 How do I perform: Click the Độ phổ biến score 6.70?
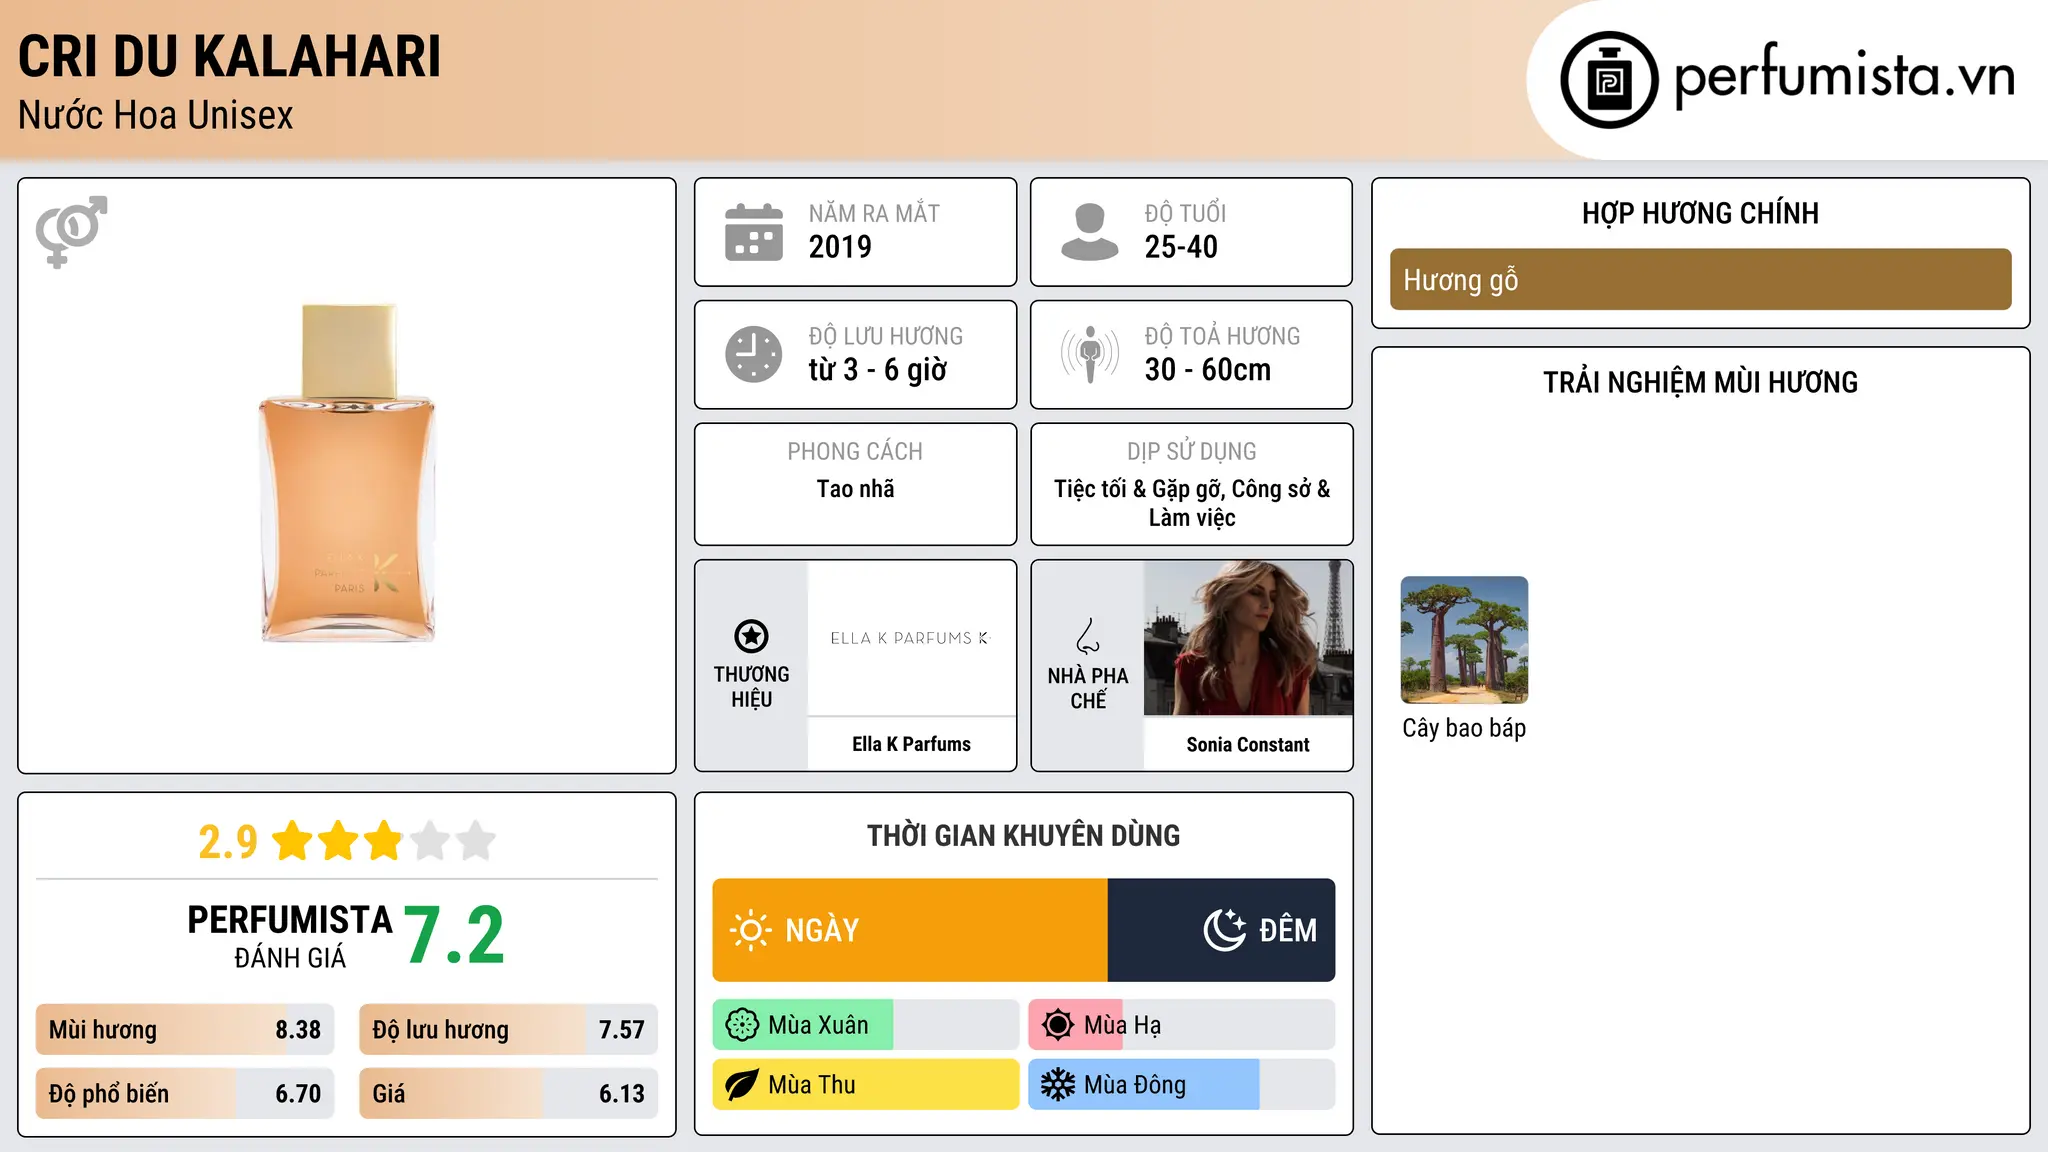point(298,1094)
